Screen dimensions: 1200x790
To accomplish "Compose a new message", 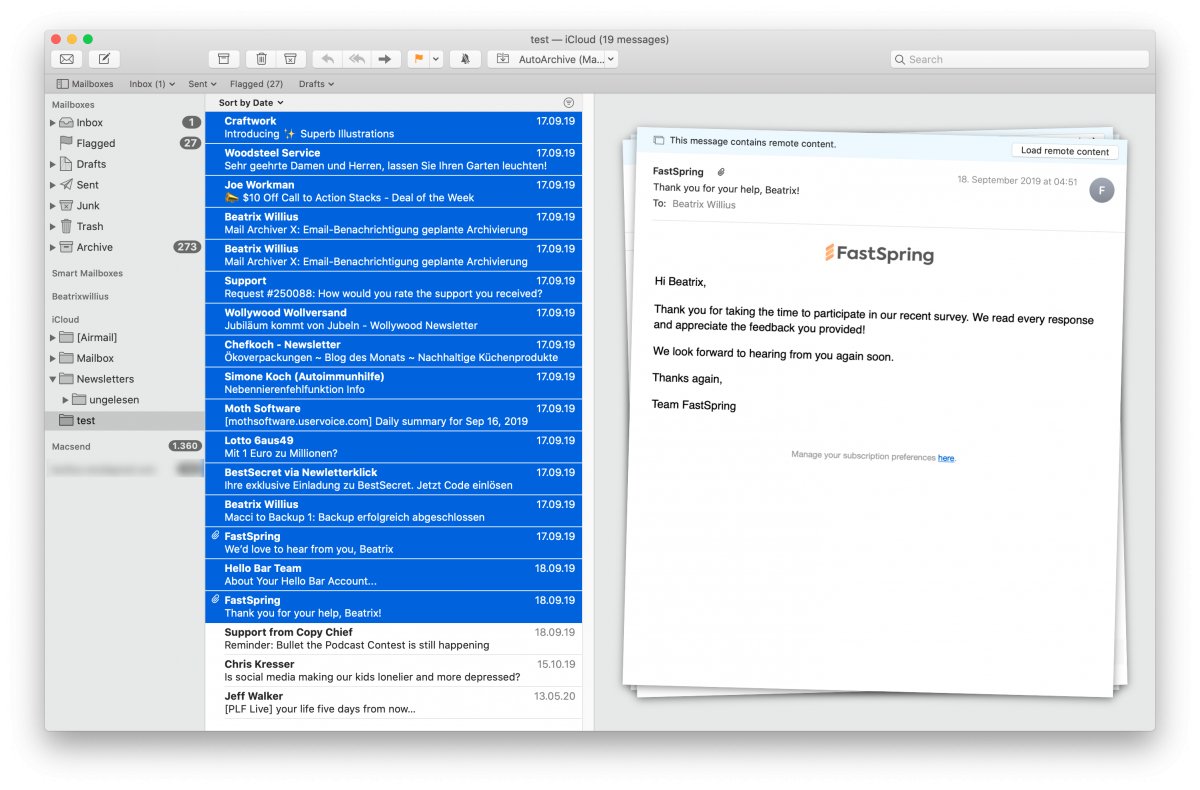I will click(104, 59).
